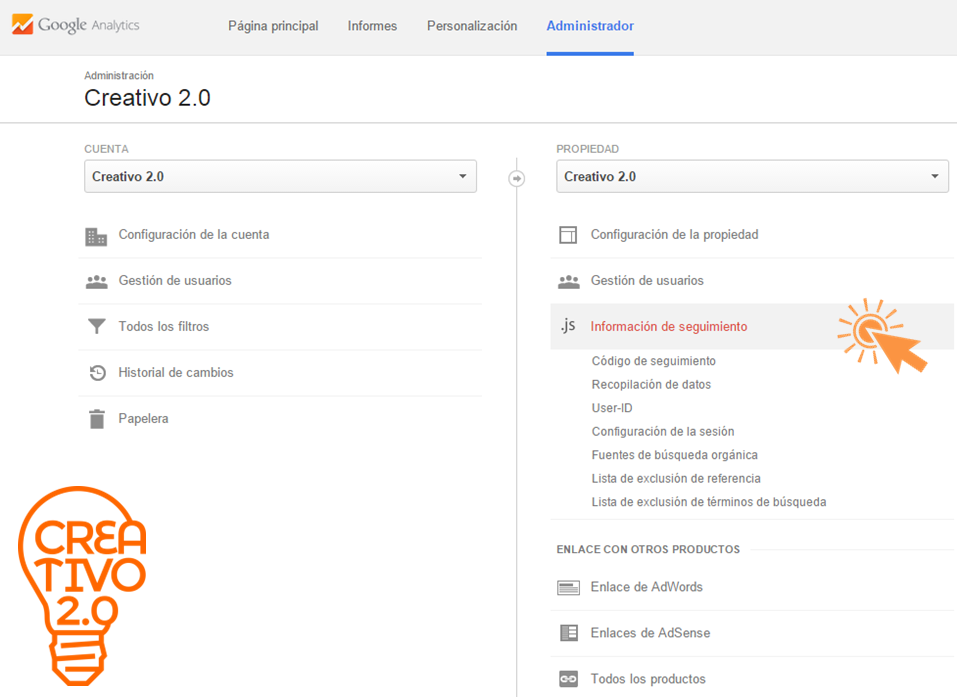The height and width of the screenshot is (697, 957).
Task: Click the trash bin icon
Action: pyautogui.click(x=96, y=419)
